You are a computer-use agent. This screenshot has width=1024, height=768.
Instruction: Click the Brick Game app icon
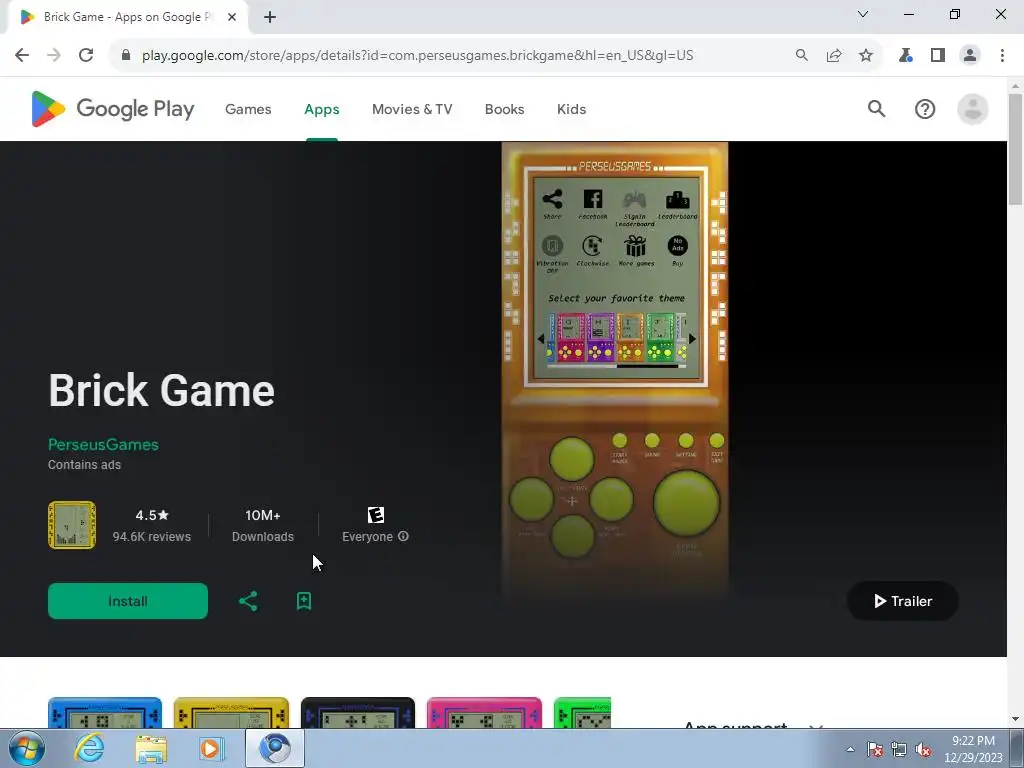tap(72, 525)
